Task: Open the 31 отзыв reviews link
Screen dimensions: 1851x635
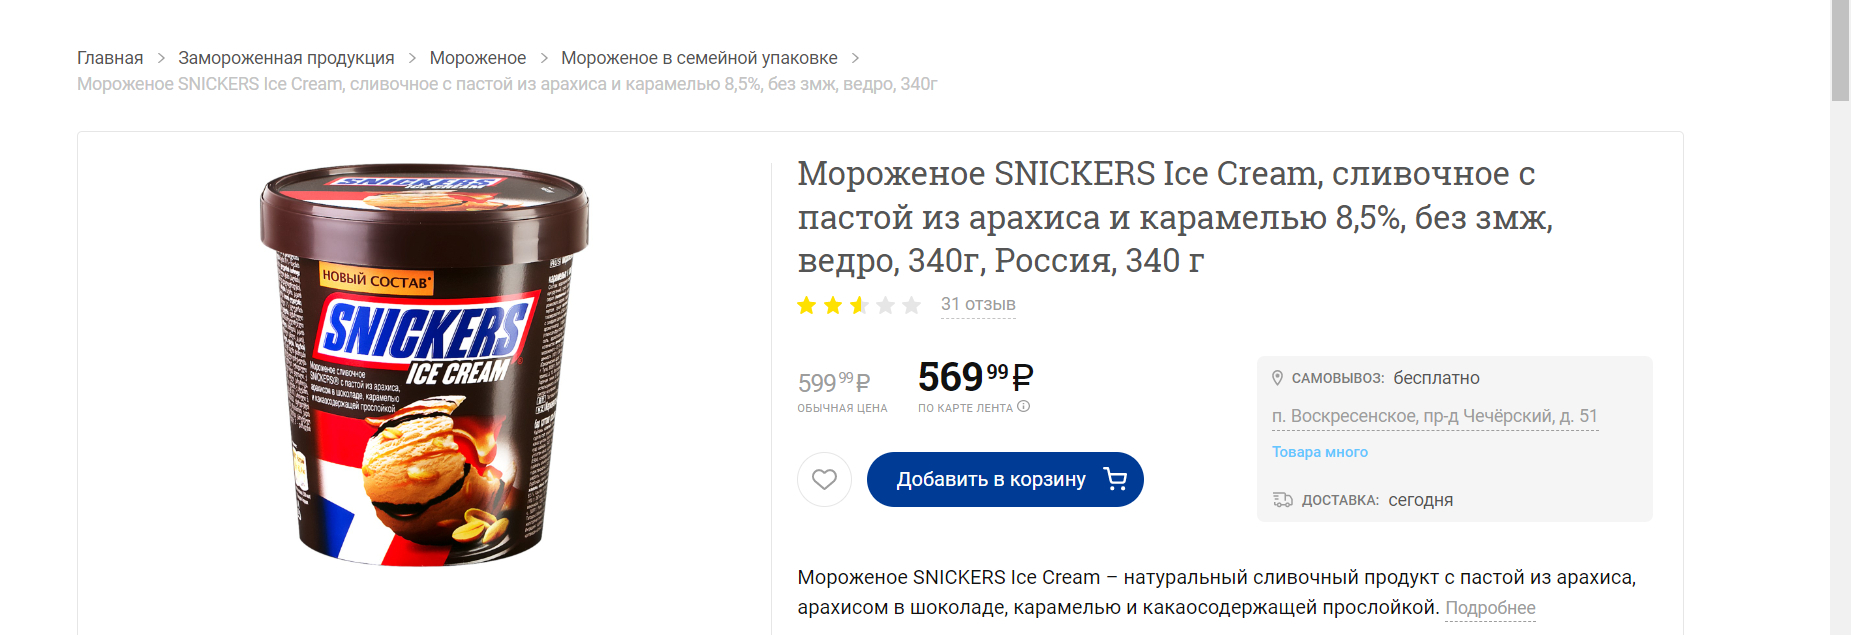Action: pos(977,305)
